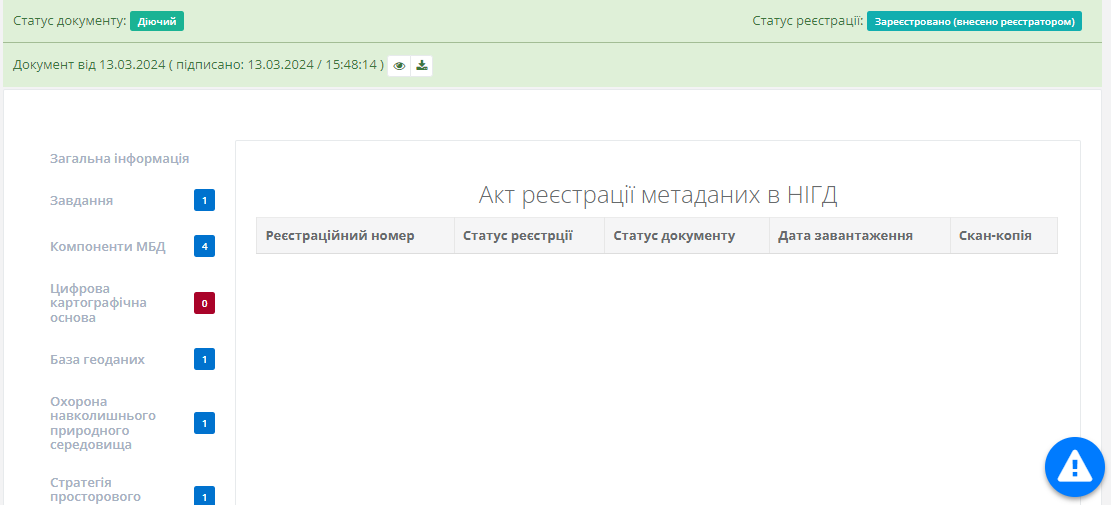Image resolution: width=1111 pixels, height=505 pixels.
Task: Open Охорона навколишнього природного середовища section
Action: [x=103, y=423]
